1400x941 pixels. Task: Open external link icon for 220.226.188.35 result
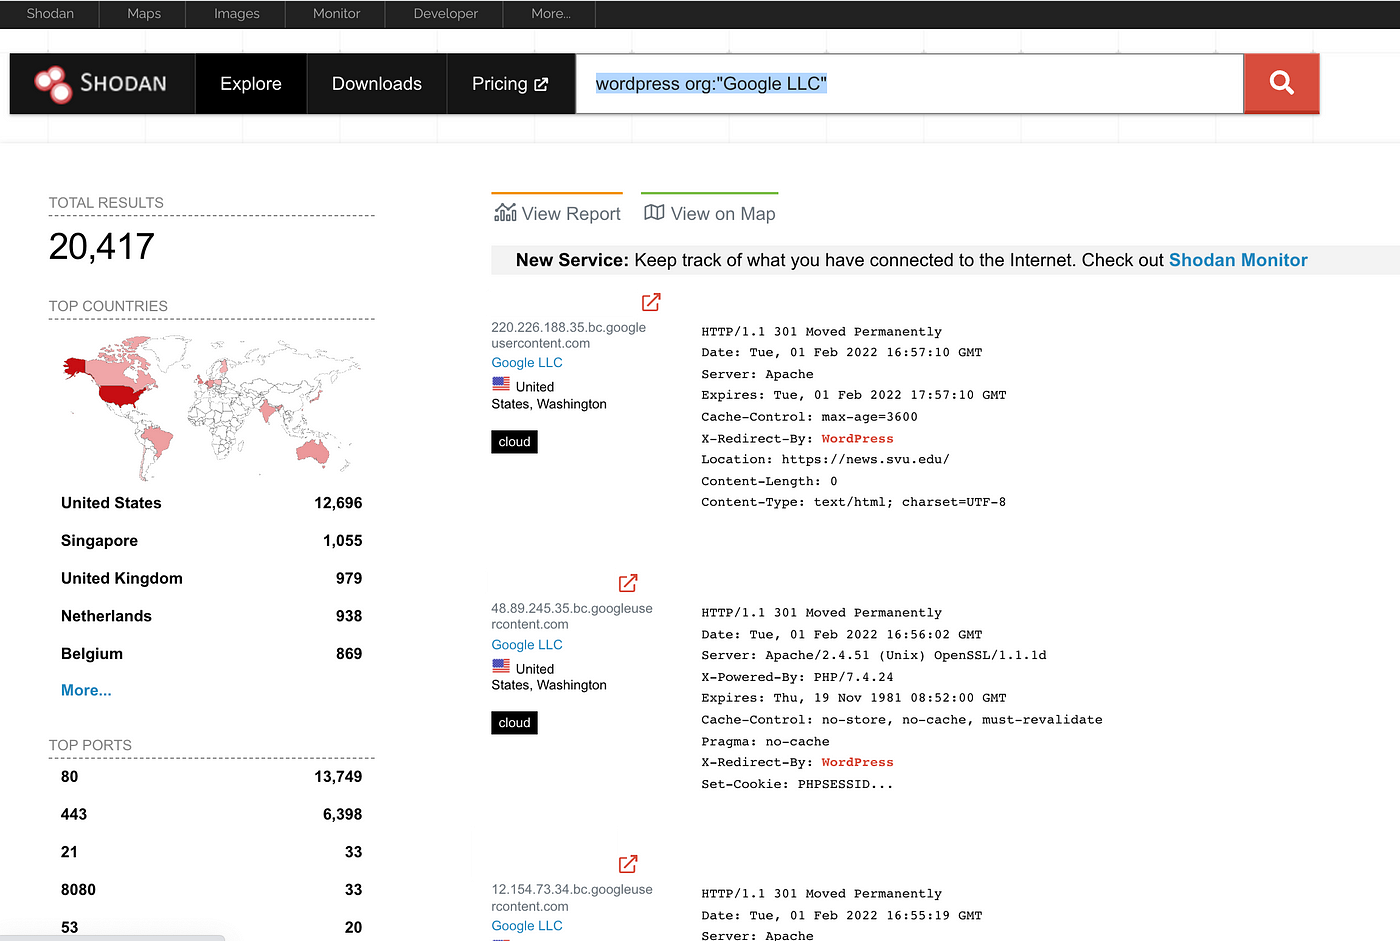pos(651,302)
